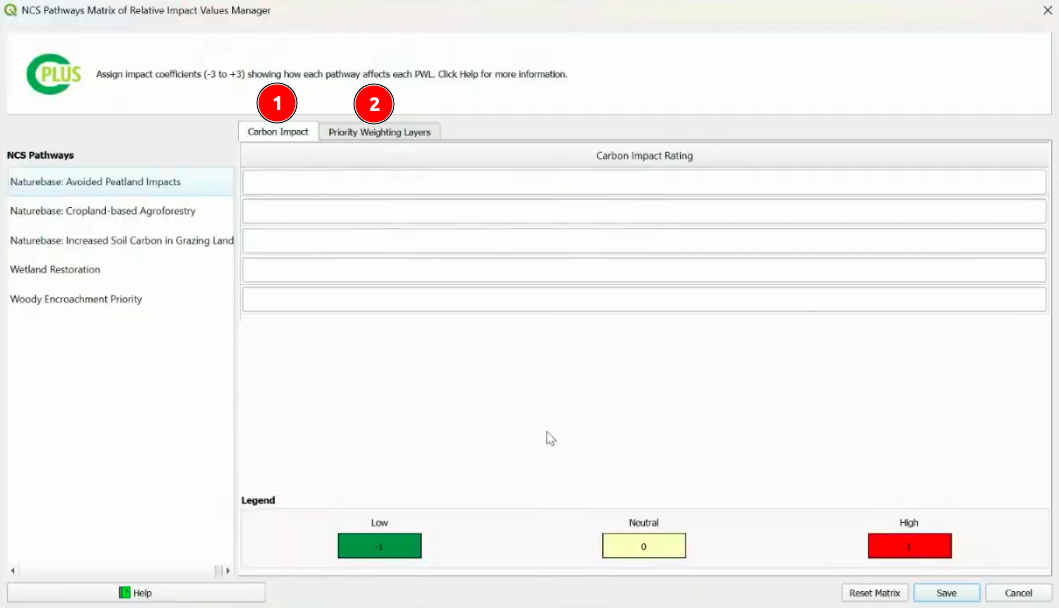Click the QGIS icon in the title bar

[11, 10]
